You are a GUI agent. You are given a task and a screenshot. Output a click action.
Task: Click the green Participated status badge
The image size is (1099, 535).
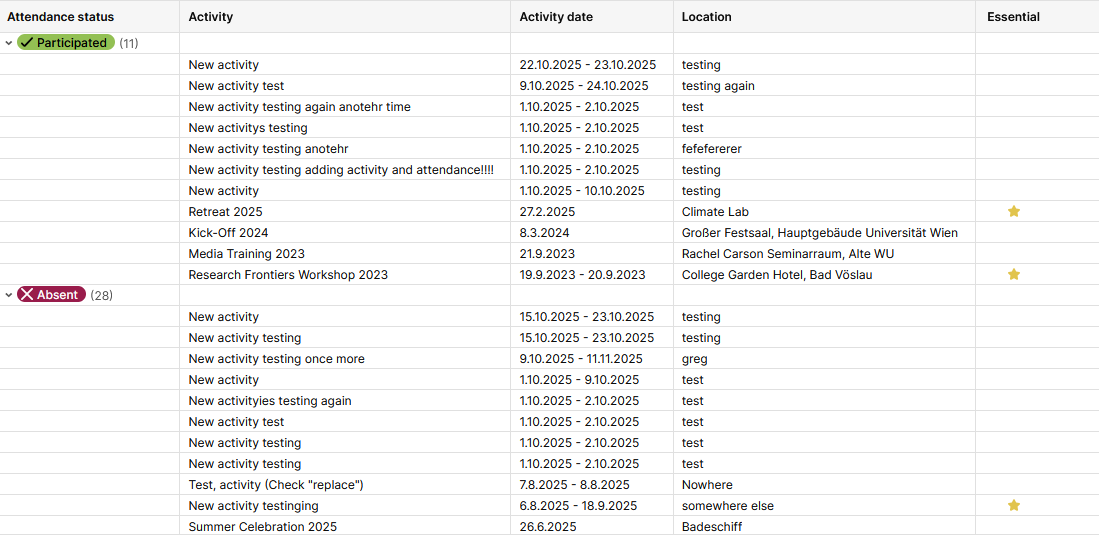[66, 43]
